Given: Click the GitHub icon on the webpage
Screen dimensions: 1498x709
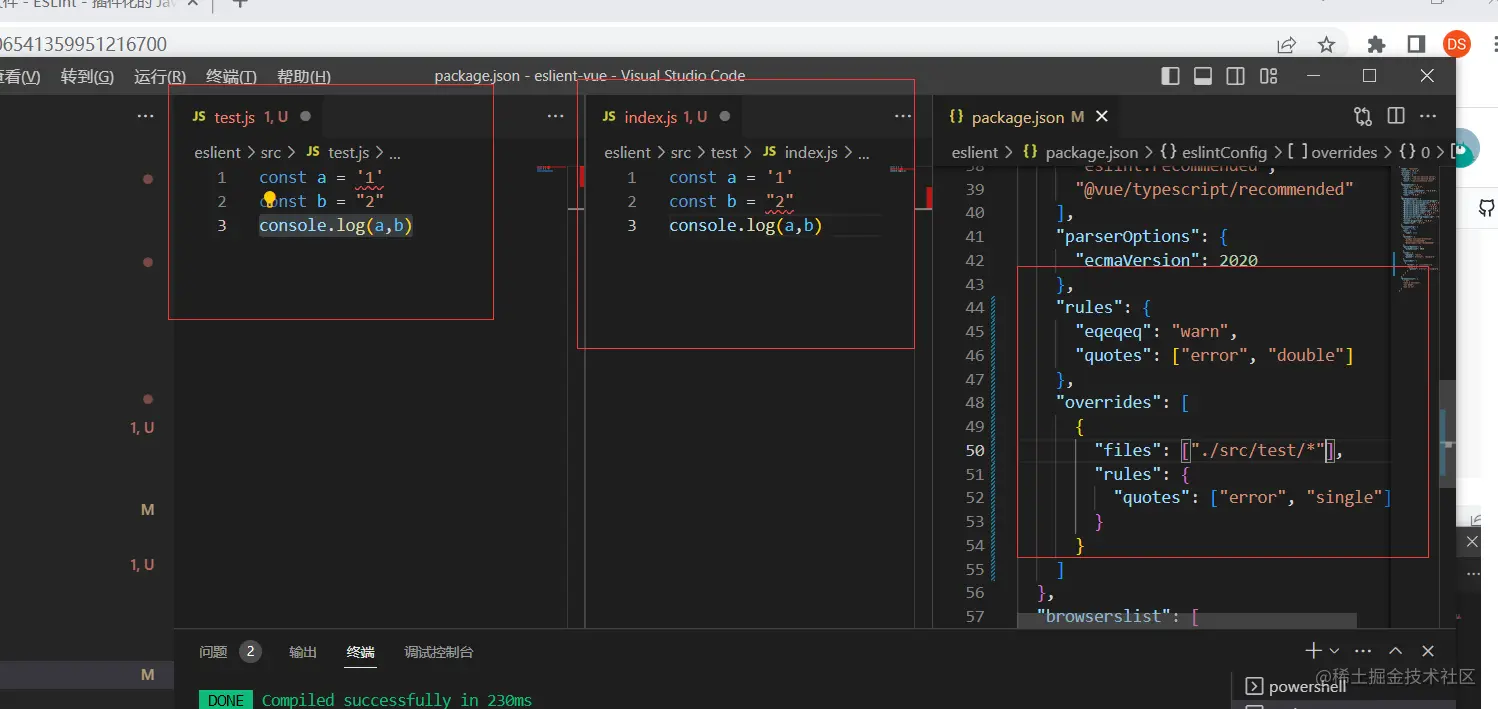Looking at the screenshot, I should click(x=1487, y=208).
